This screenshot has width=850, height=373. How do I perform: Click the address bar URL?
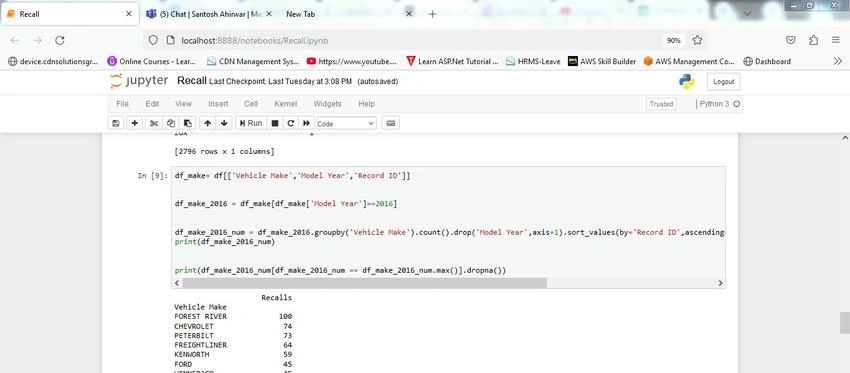point(255,41)
